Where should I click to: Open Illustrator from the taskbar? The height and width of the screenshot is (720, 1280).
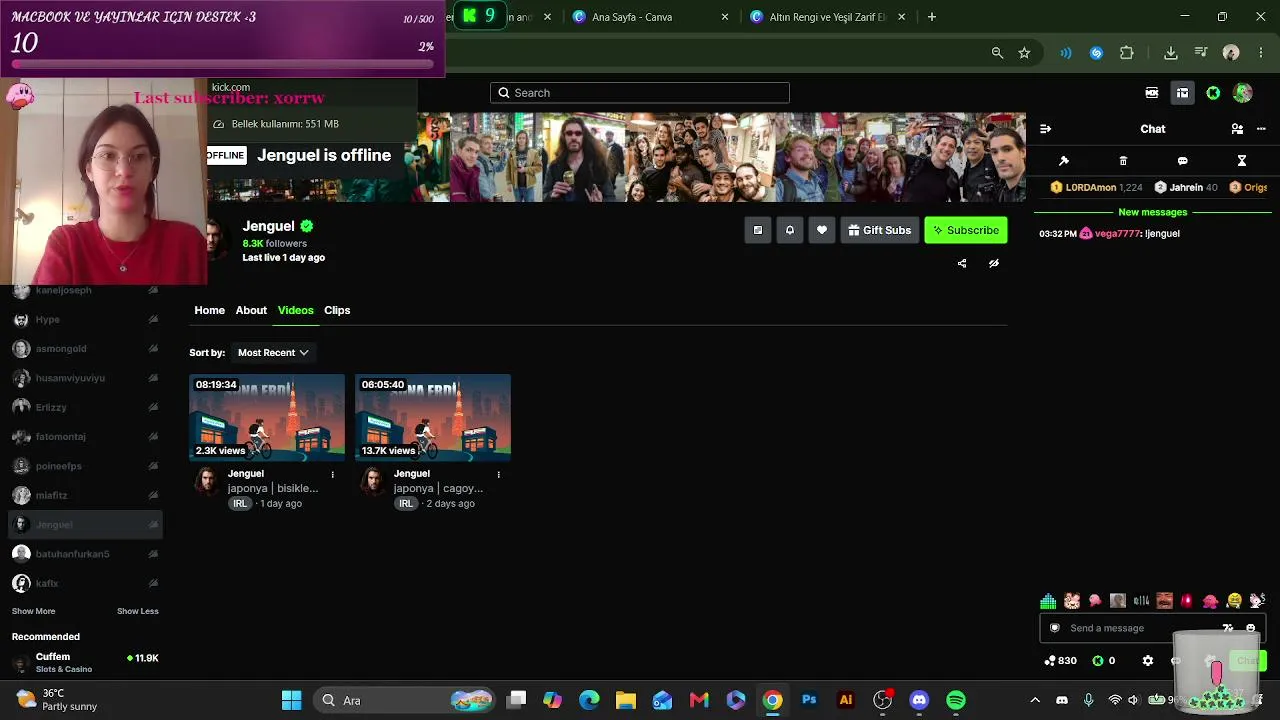(x=846, y=700)
